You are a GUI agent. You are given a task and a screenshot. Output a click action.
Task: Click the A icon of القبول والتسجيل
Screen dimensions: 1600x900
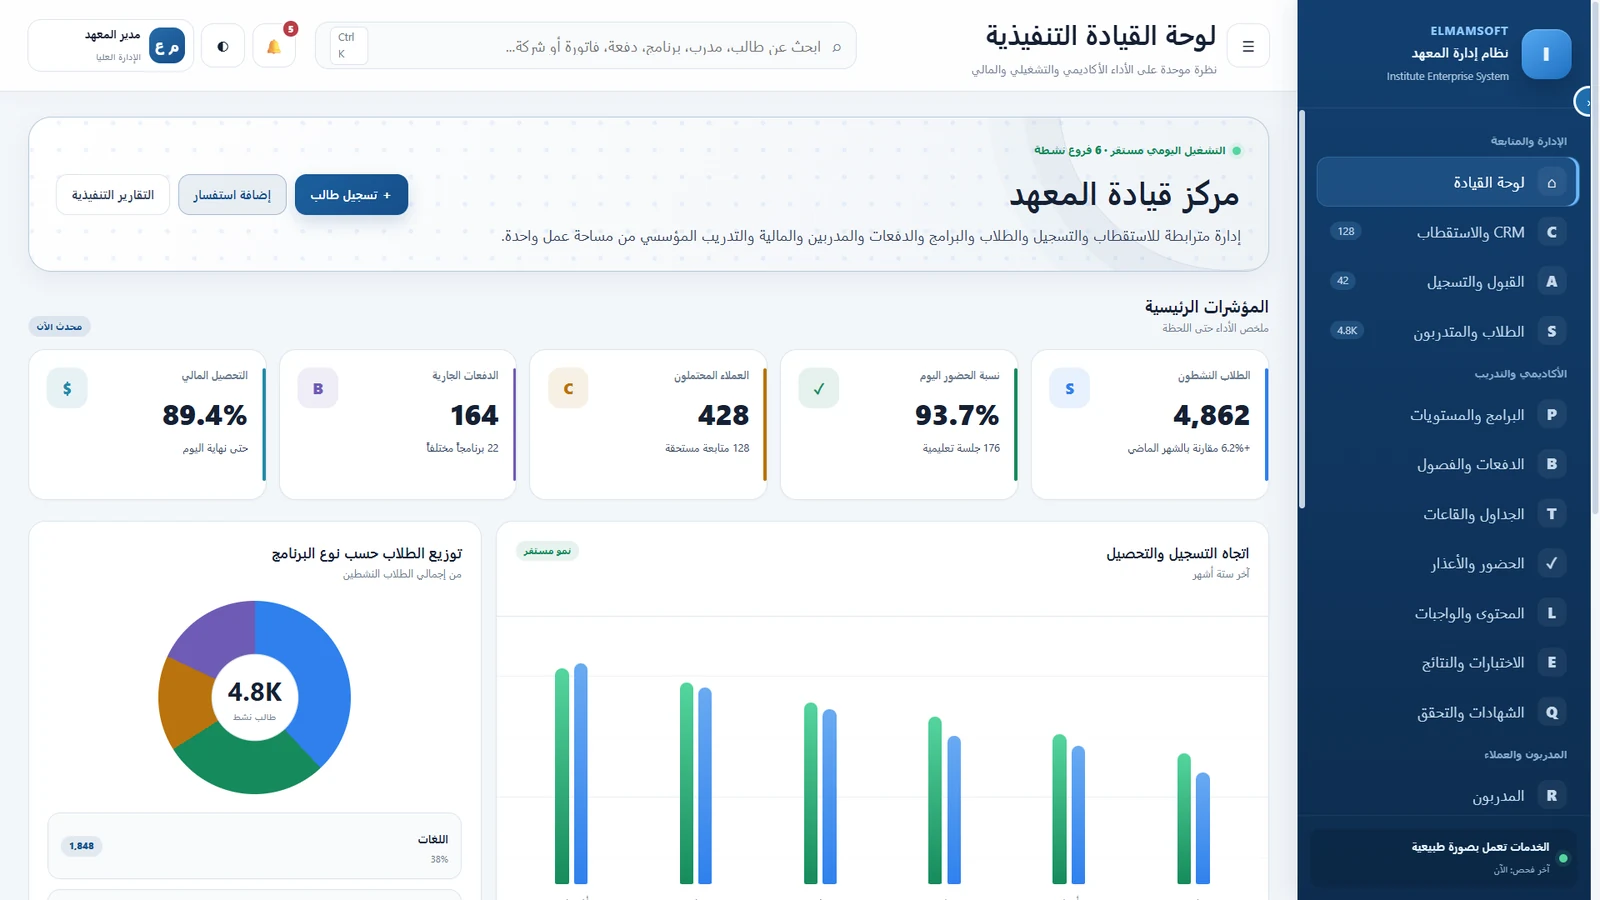(1552, 281)
